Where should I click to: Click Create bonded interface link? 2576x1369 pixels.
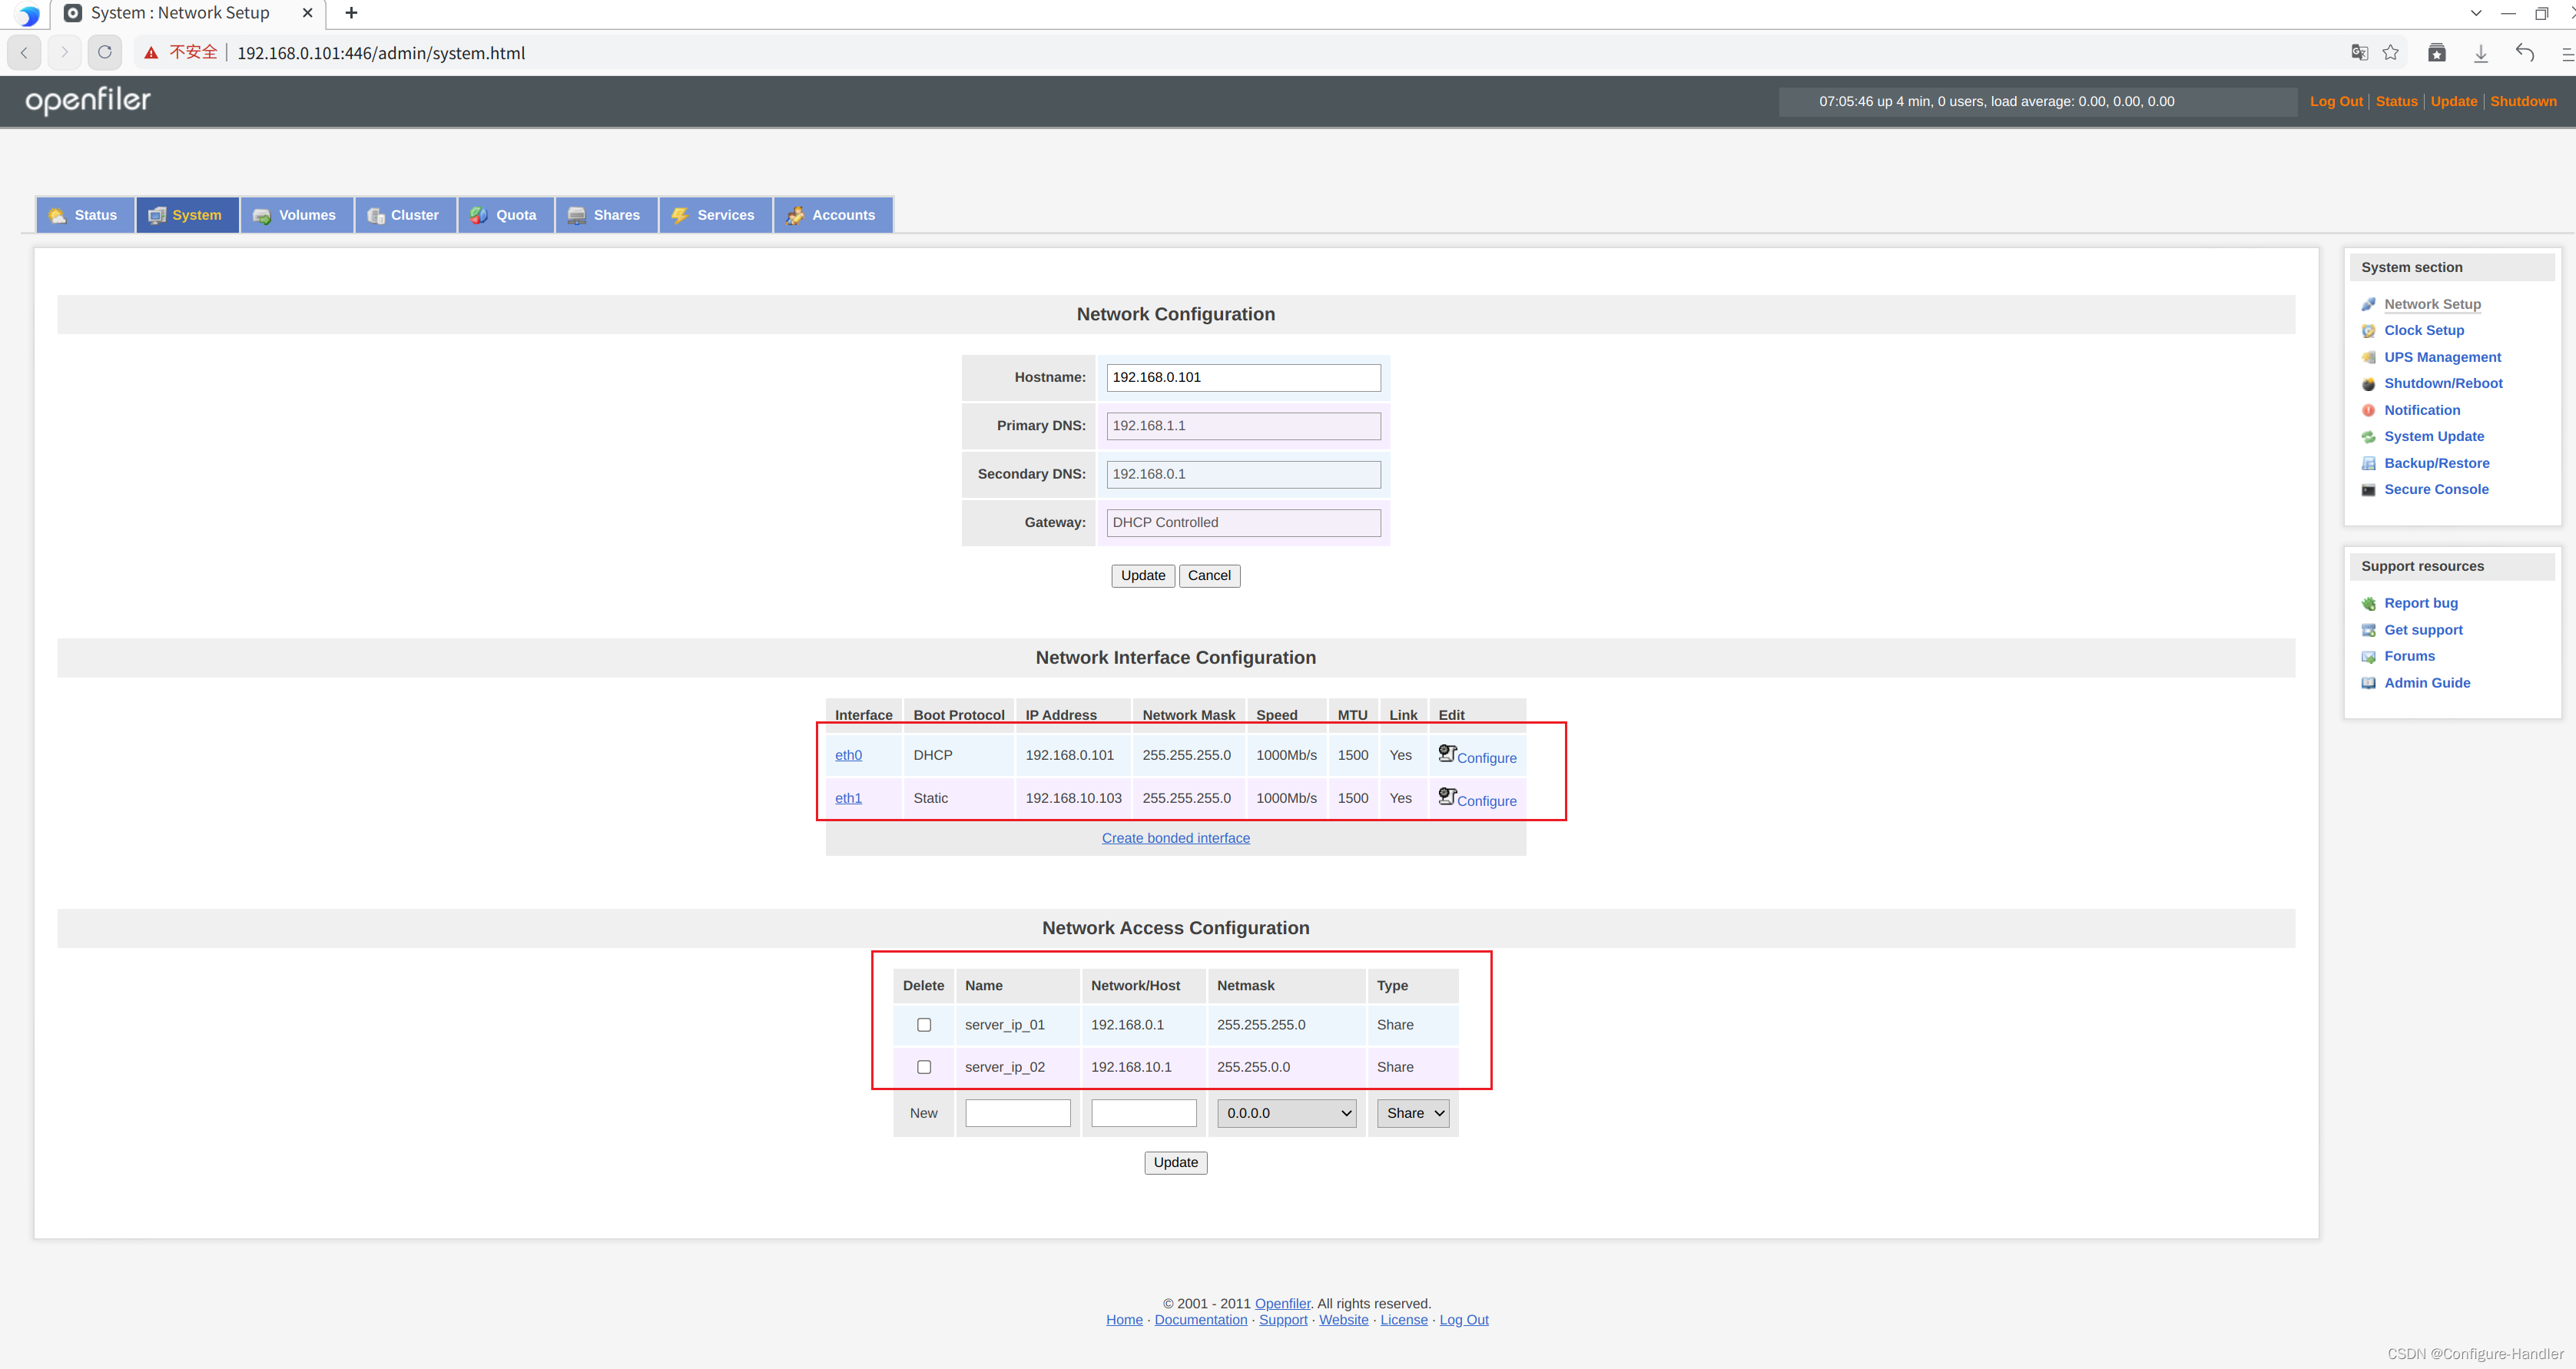[1175, 838]
